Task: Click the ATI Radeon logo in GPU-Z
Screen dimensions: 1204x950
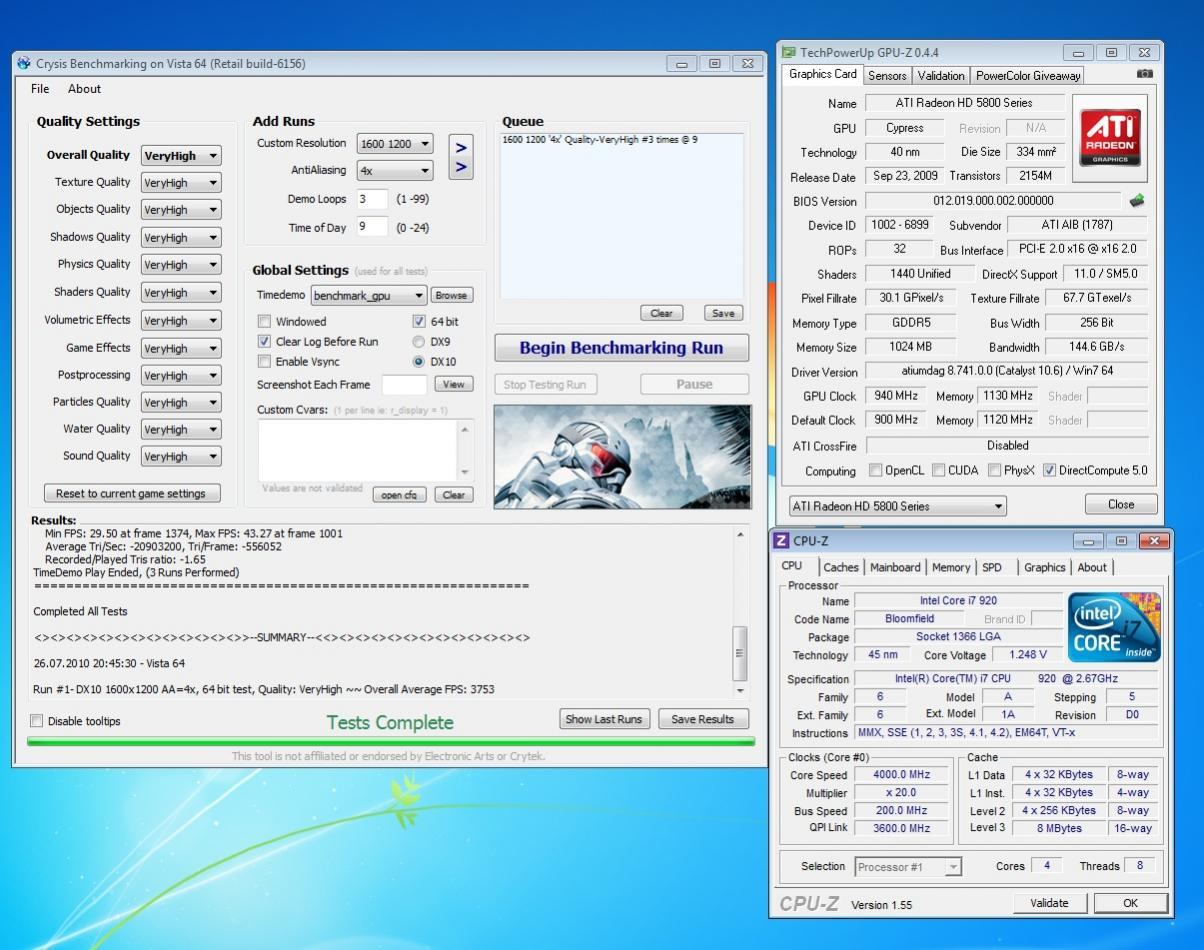Action: point(1110,138)
